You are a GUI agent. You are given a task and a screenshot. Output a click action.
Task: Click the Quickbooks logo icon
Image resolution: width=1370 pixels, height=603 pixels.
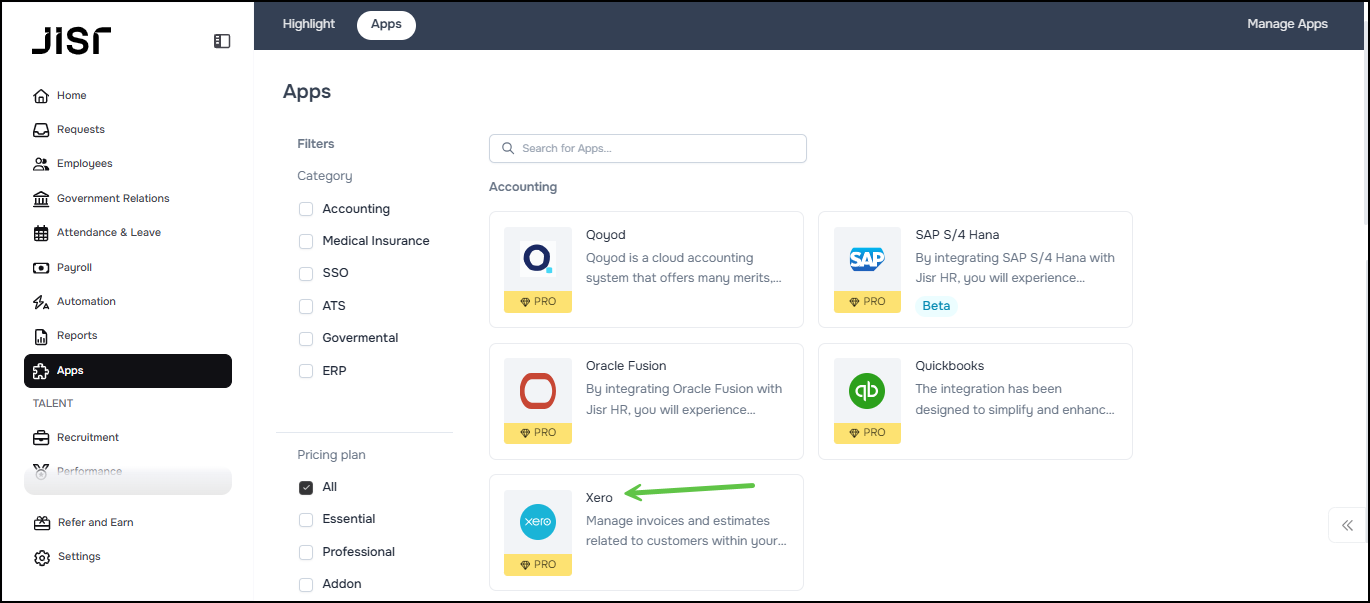click(x=867, y=391)
